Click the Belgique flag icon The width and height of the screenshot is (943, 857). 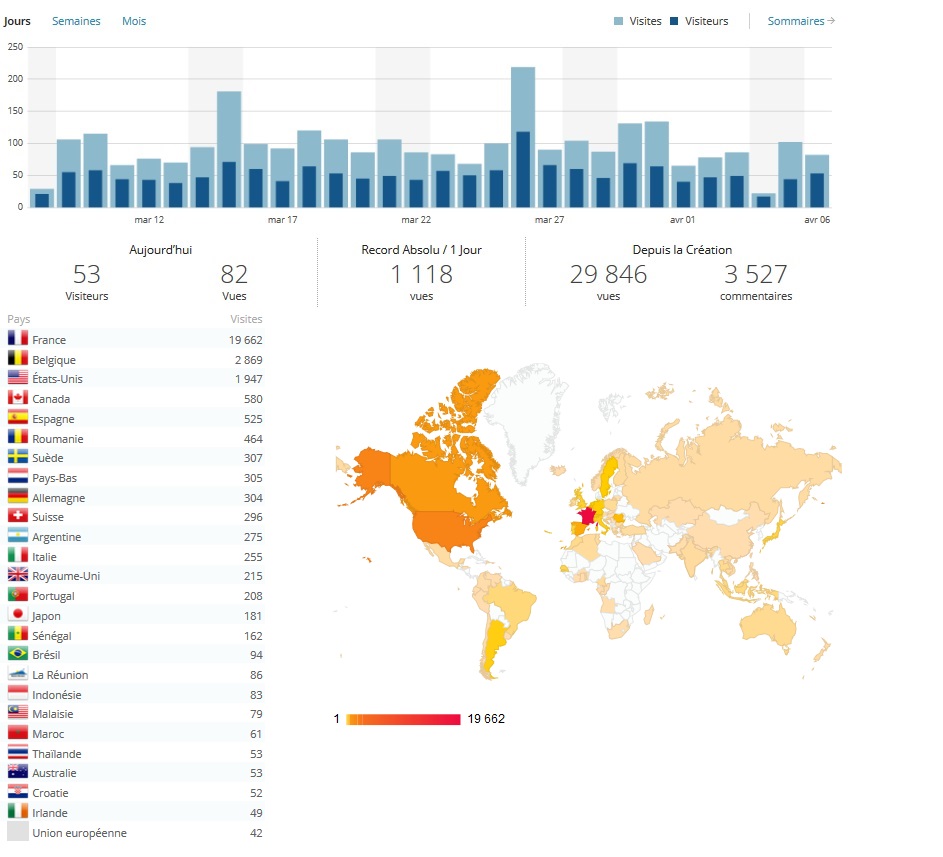[18, 359]
